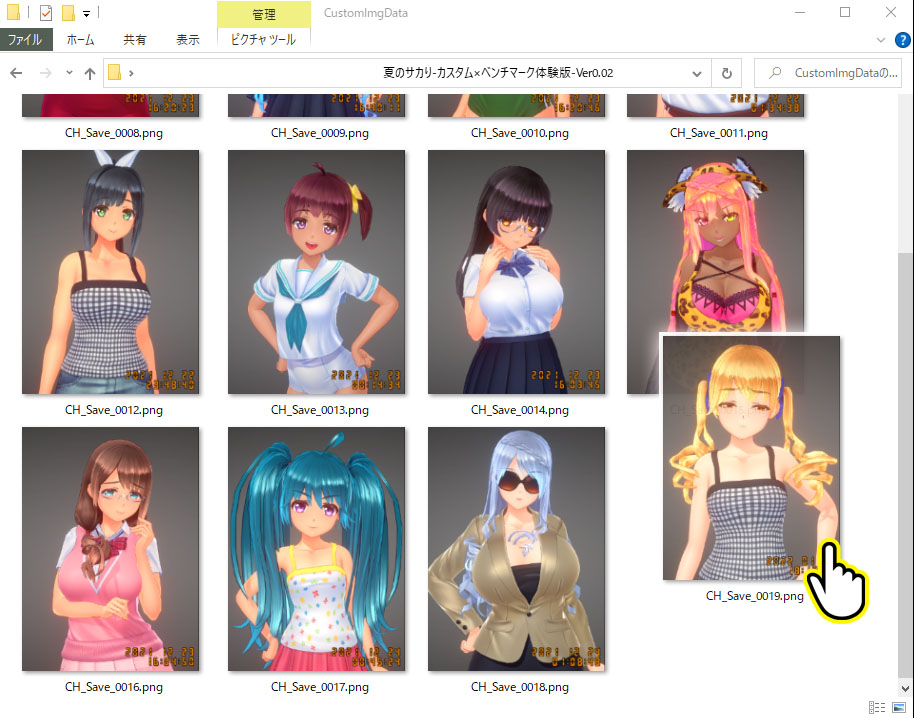Open the ファイル menu tab

25,40
